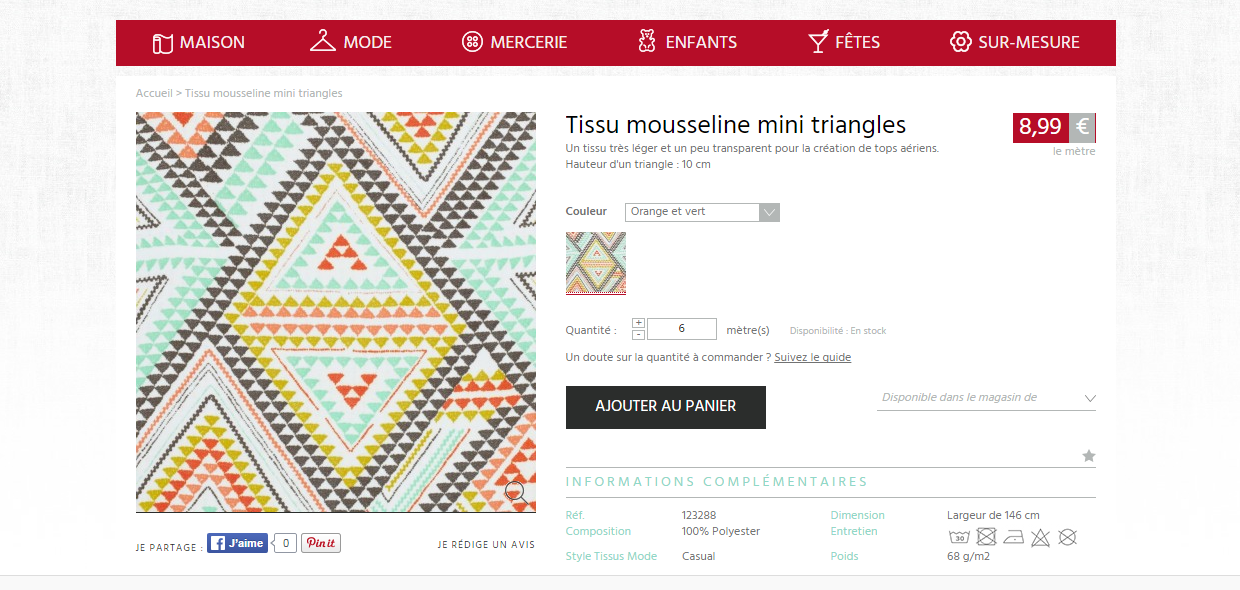The height and width of the screenshot is (590, 1240).
Task: Click the gear icon beside SUR-MESURE
Action: coord(960,42)
